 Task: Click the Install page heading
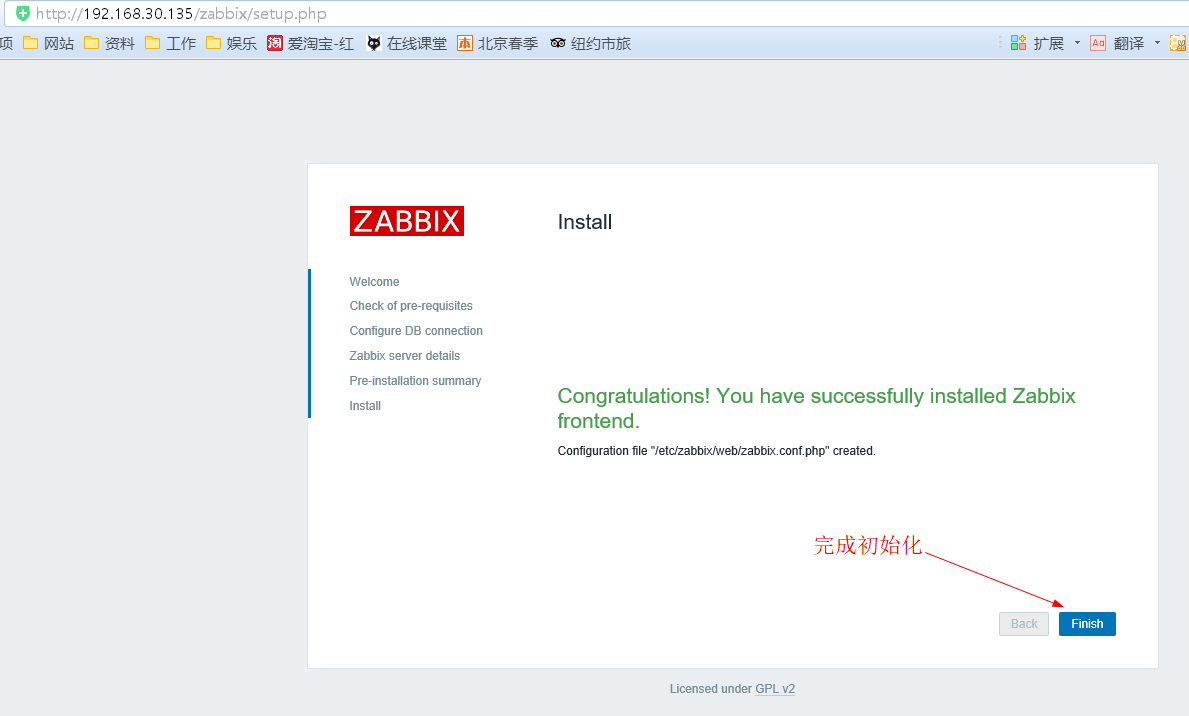click(x=585, y=221)
